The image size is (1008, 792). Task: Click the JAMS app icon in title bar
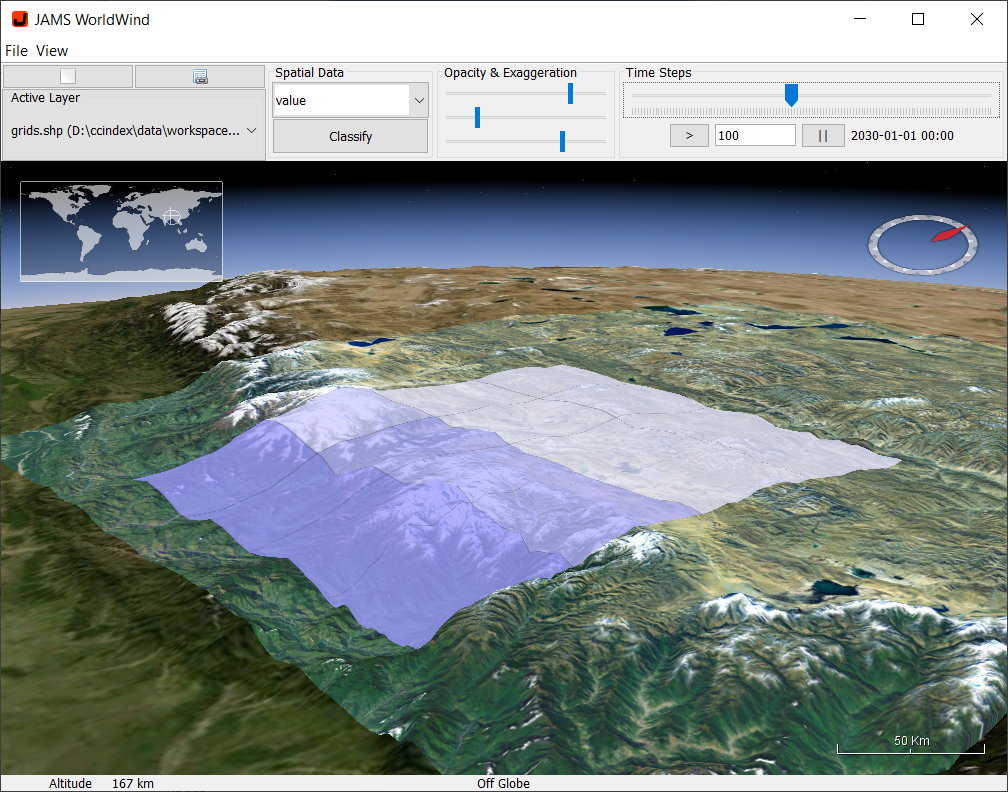pyautogui.click(x=19, y=19)
